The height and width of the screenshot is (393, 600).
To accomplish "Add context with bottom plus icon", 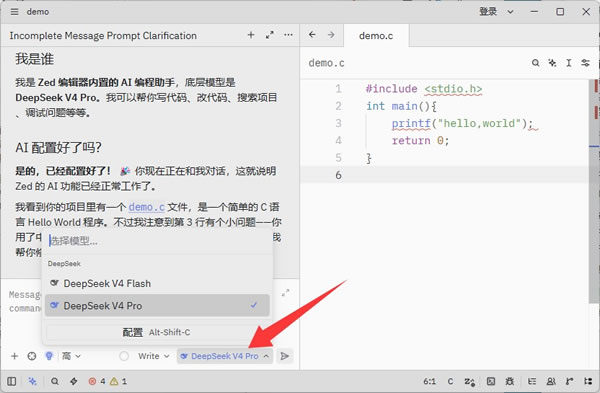I will [x=14, y=356].
